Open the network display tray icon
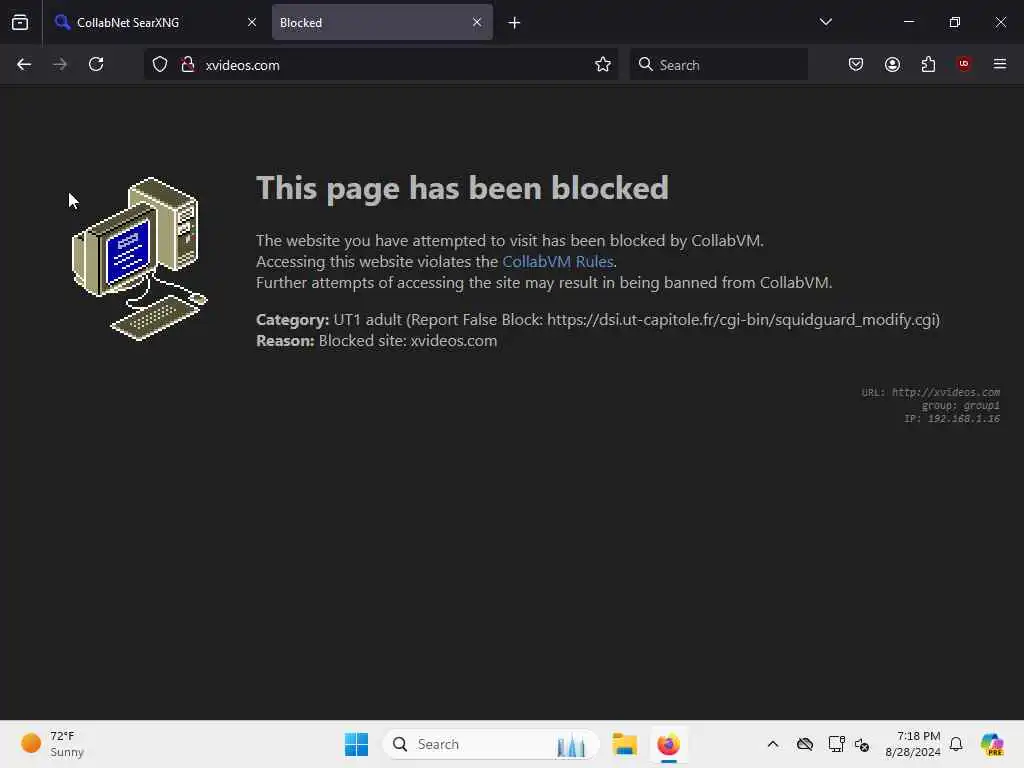 836,744
